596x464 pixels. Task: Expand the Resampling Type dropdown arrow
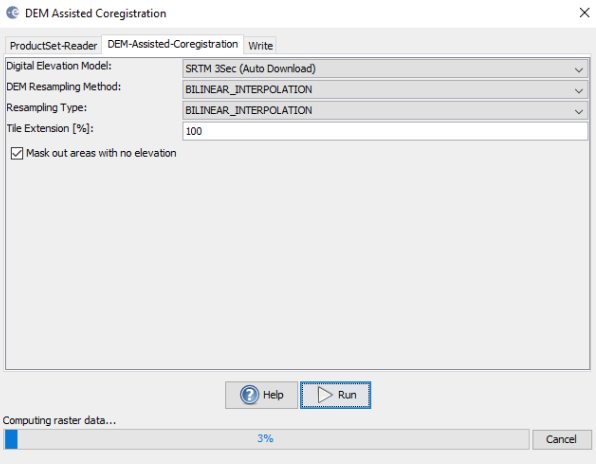tap(579, 111)
